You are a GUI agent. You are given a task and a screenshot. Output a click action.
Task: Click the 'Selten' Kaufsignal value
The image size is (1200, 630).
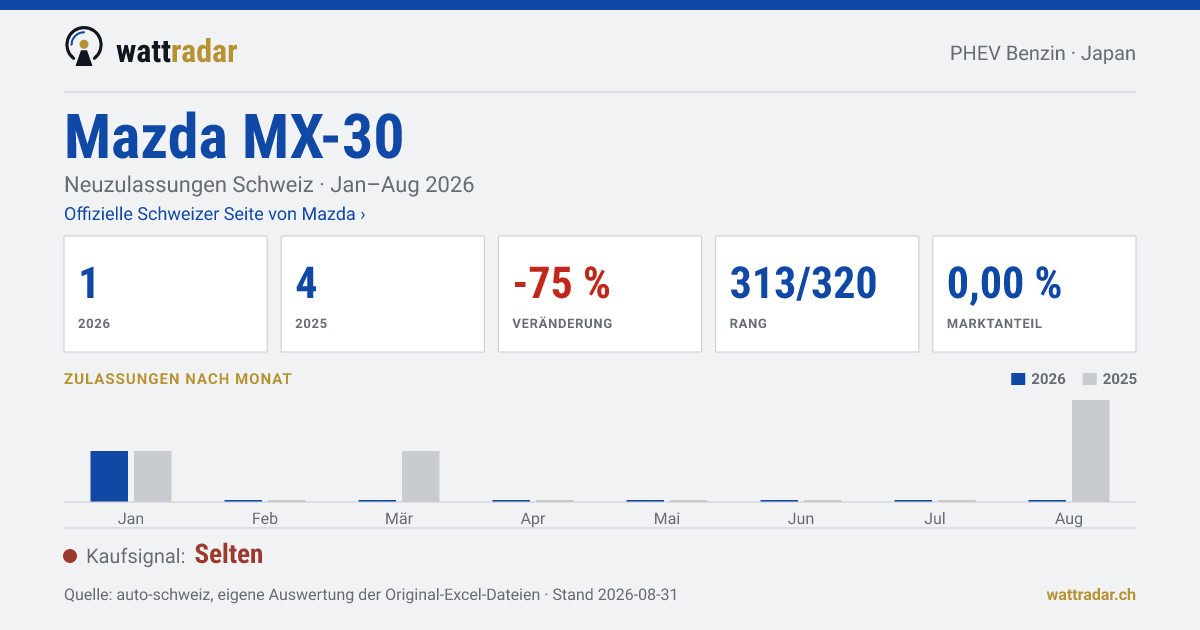229,554
